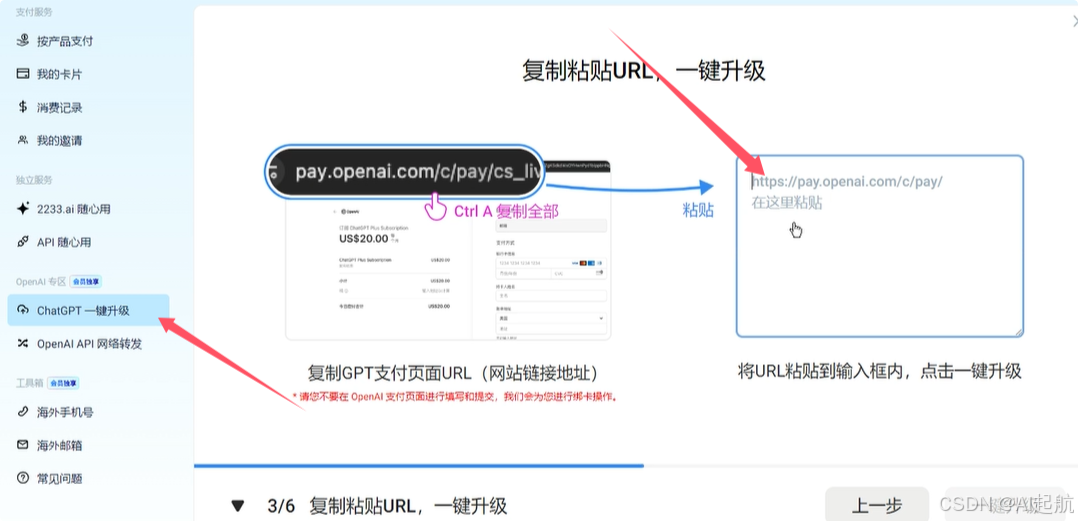This screenshot has width=1078, height=521.
Task: Click caption 将URL粘贴到输入框内，点击一键升级
Action: [879, 372]
